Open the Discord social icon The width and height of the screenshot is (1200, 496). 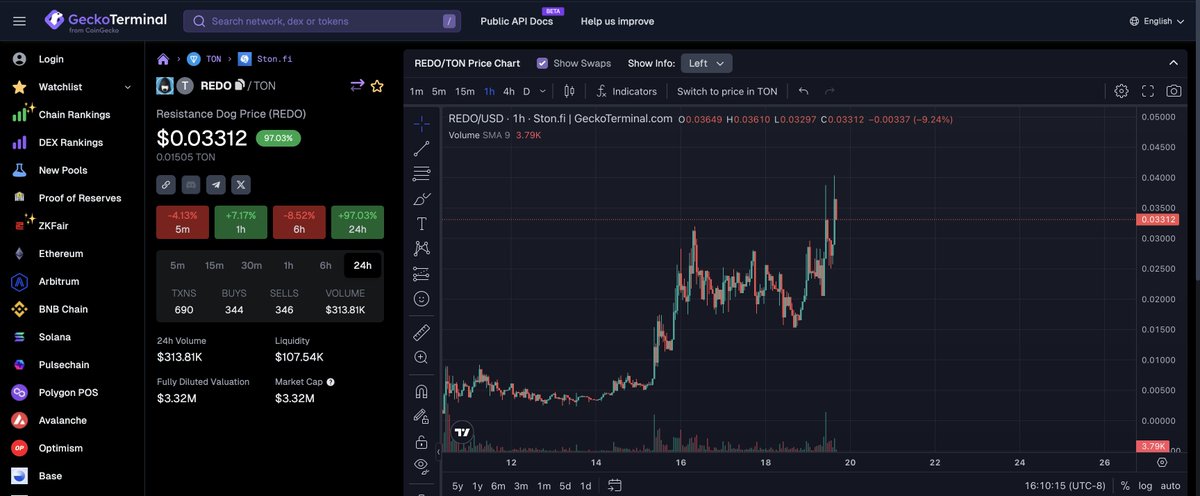pyautogui.click(x=191, y=184)
